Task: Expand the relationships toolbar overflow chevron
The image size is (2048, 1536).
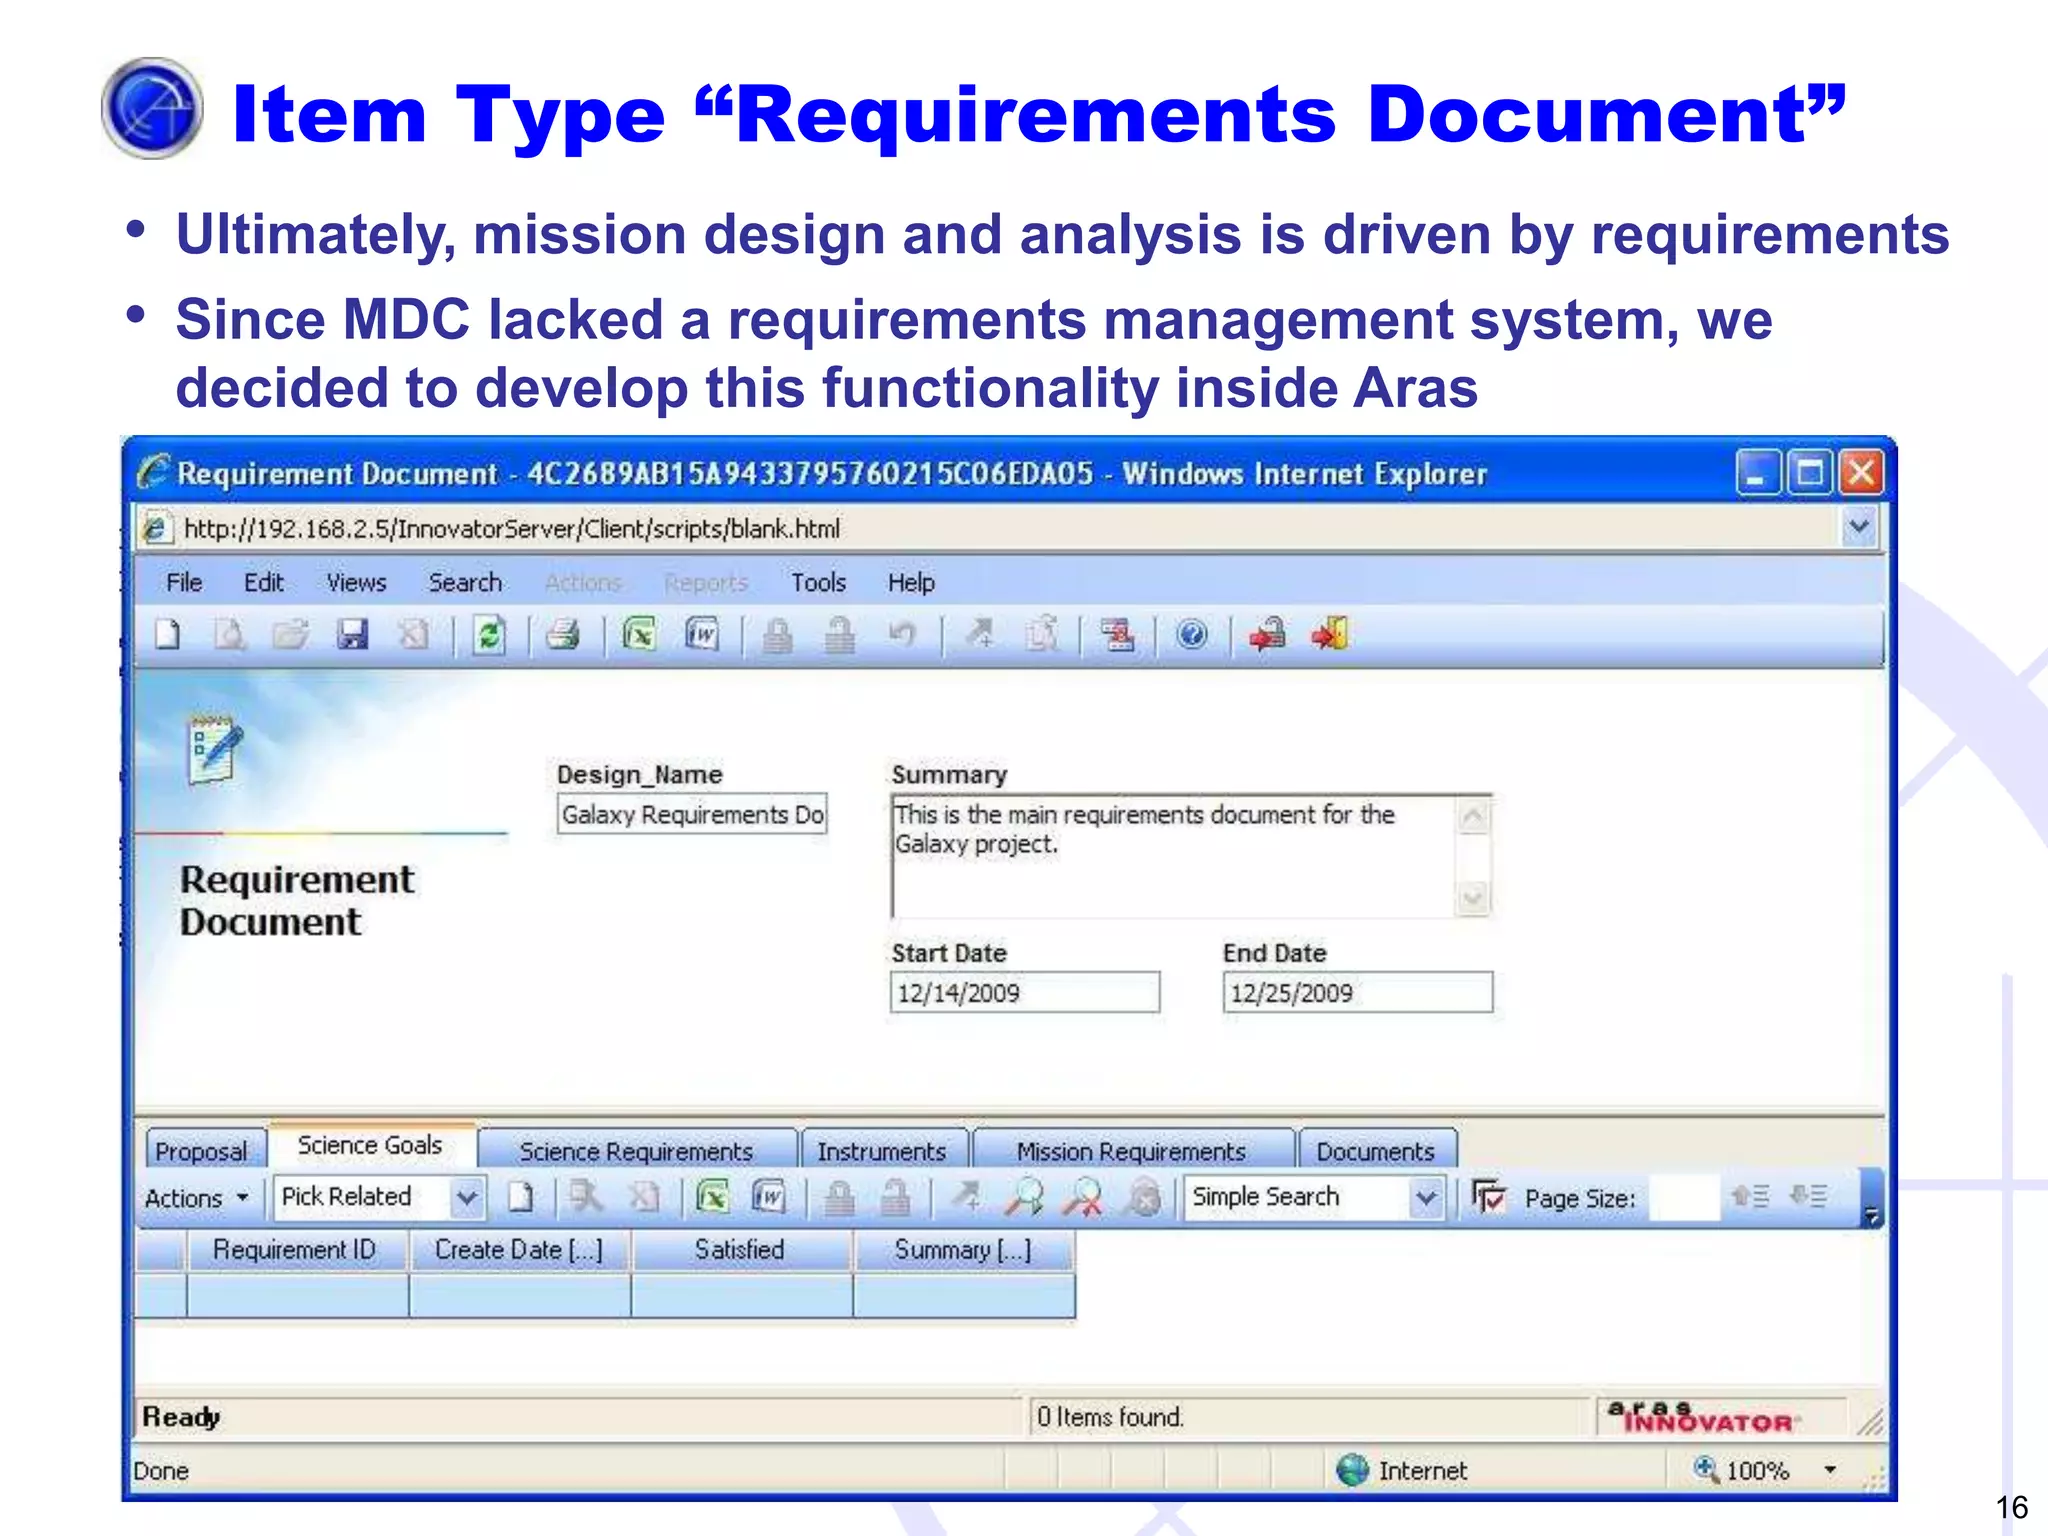Action: [1871, 1215]
